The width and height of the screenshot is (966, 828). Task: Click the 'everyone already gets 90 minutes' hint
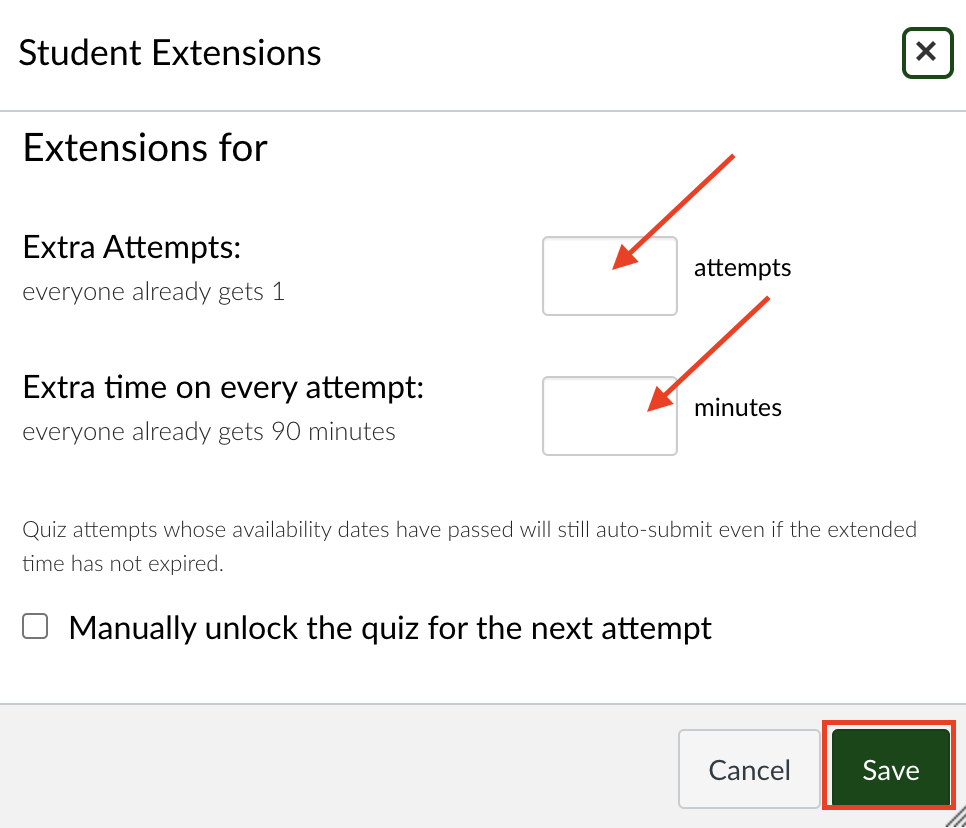coord(209,432)
